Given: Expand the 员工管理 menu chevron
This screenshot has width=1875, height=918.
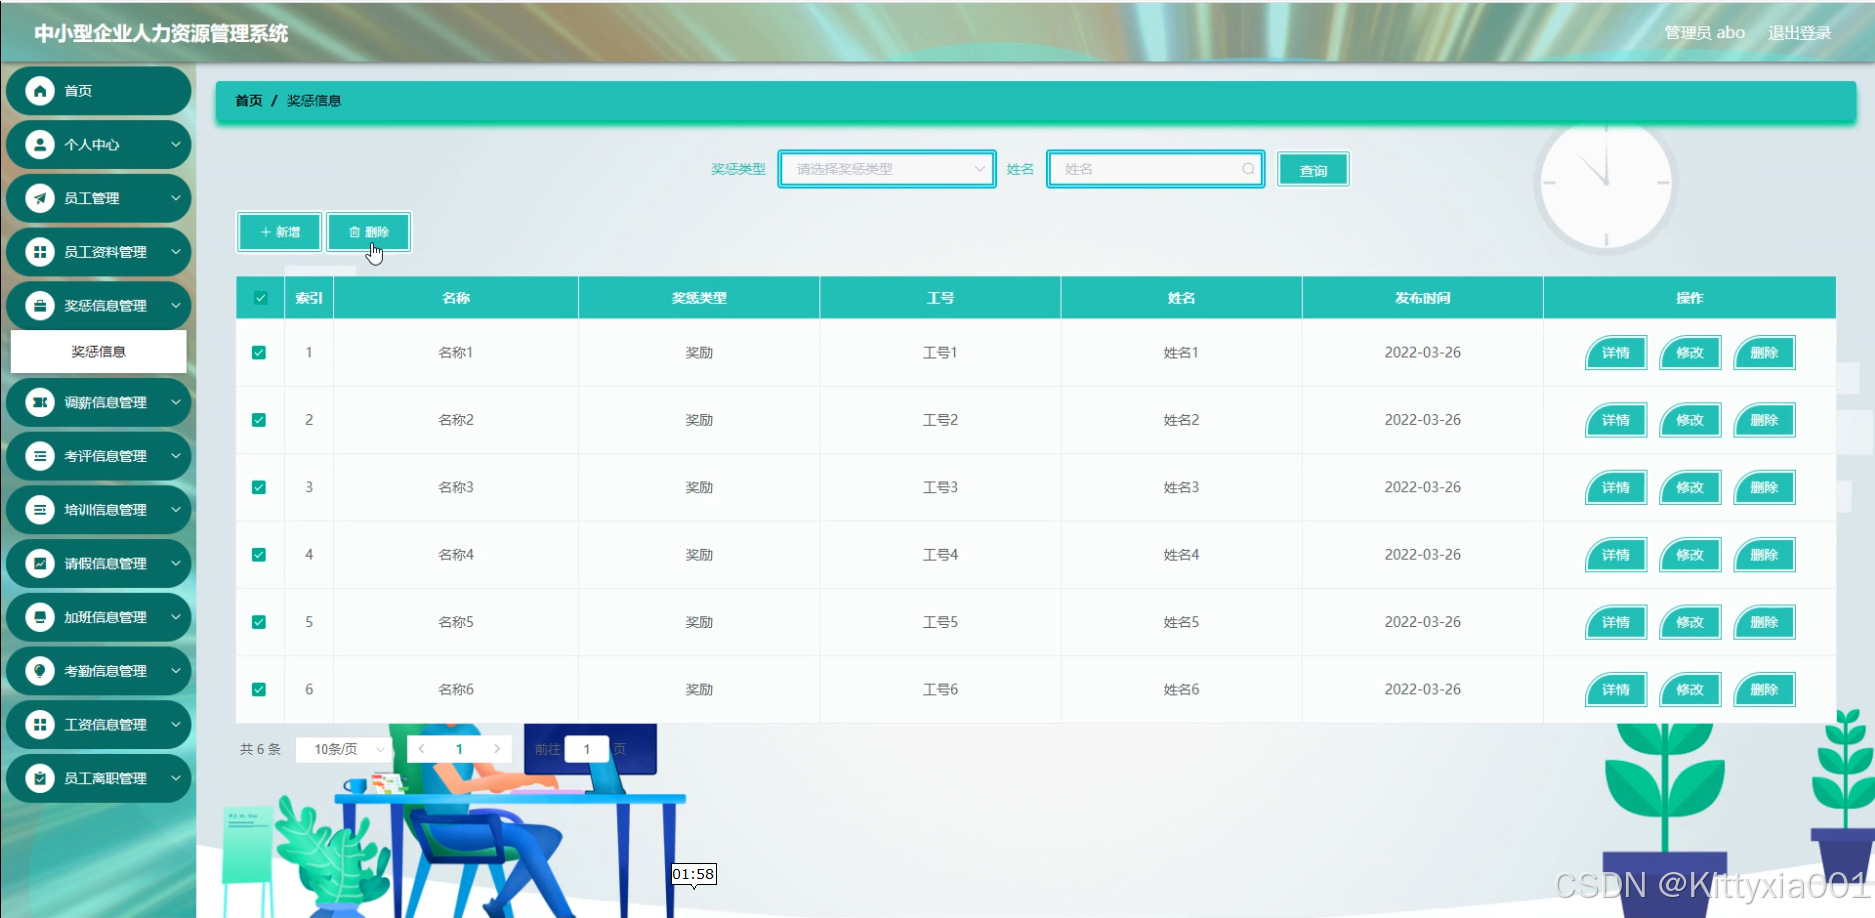Looking at the screenshot, I should point(176,199).
